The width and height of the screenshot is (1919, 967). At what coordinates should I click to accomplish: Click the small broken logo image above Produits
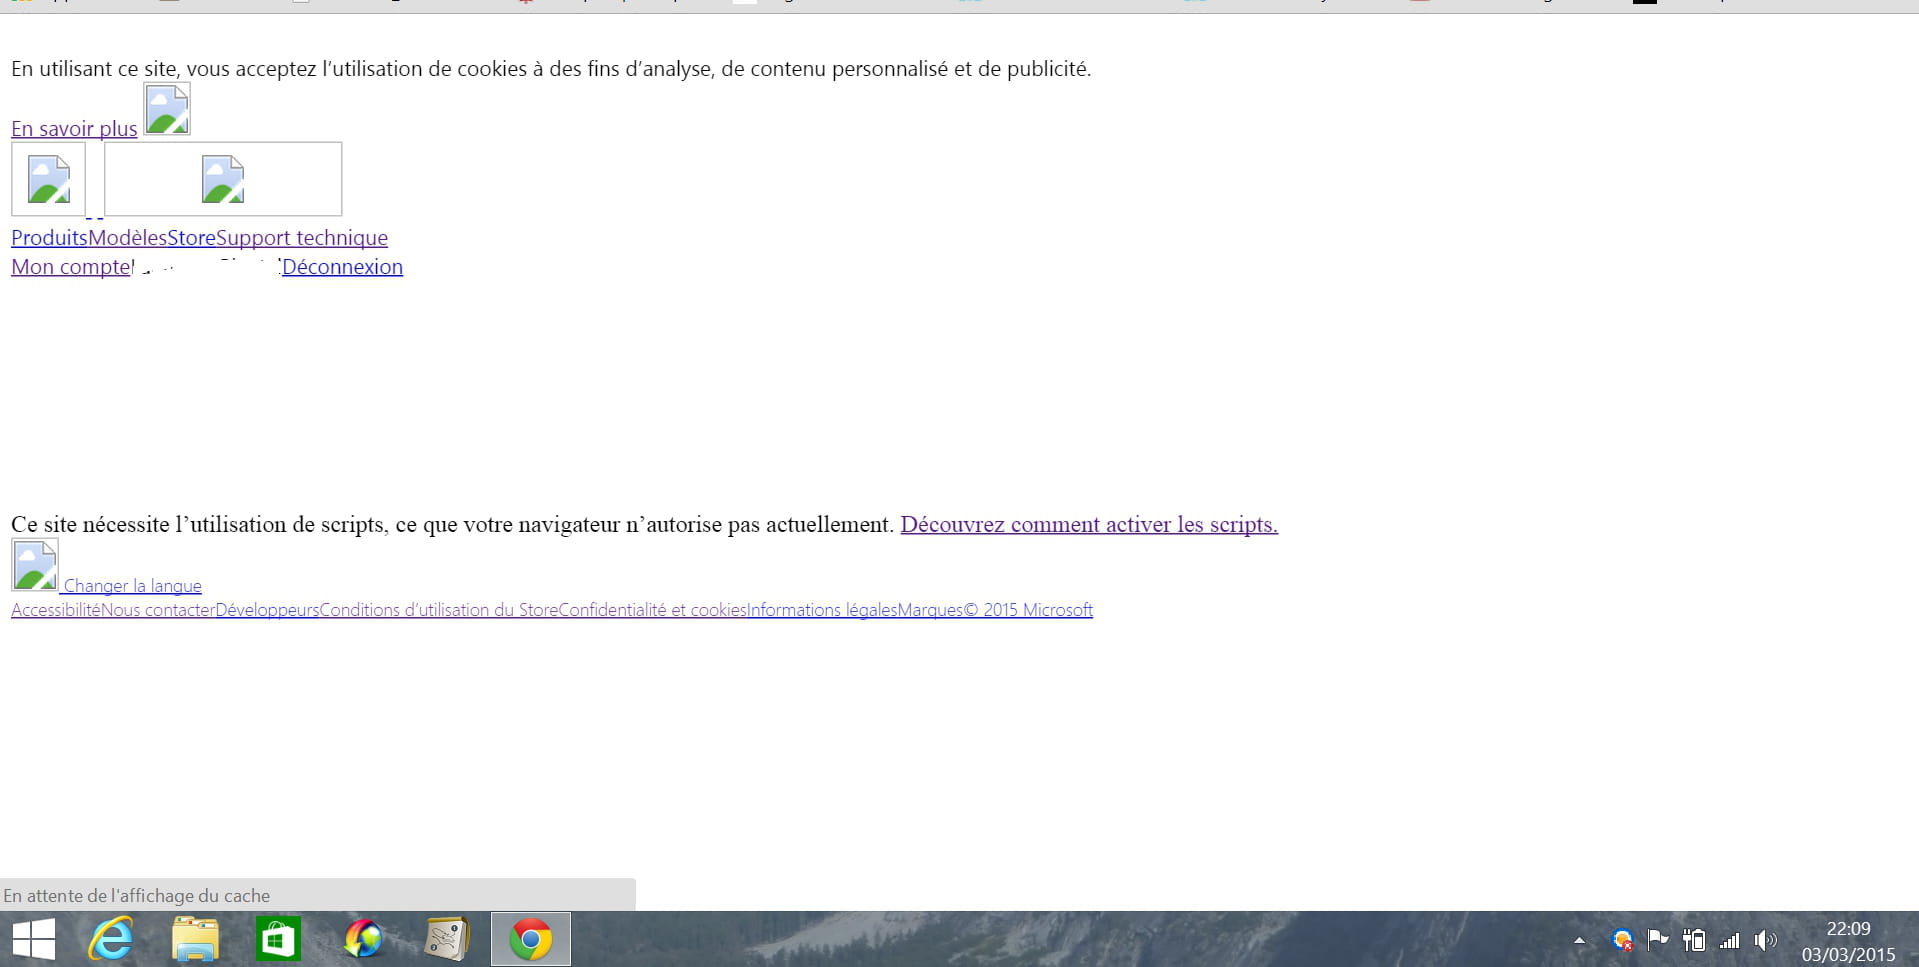48,179
